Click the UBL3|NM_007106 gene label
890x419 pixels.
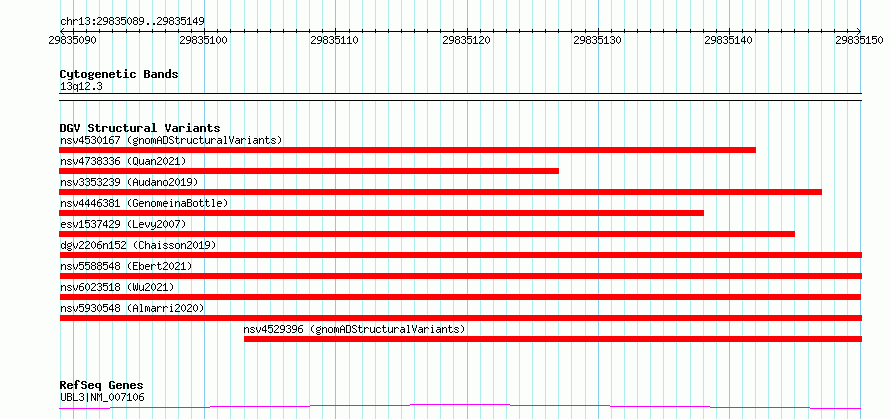[102, 397]
